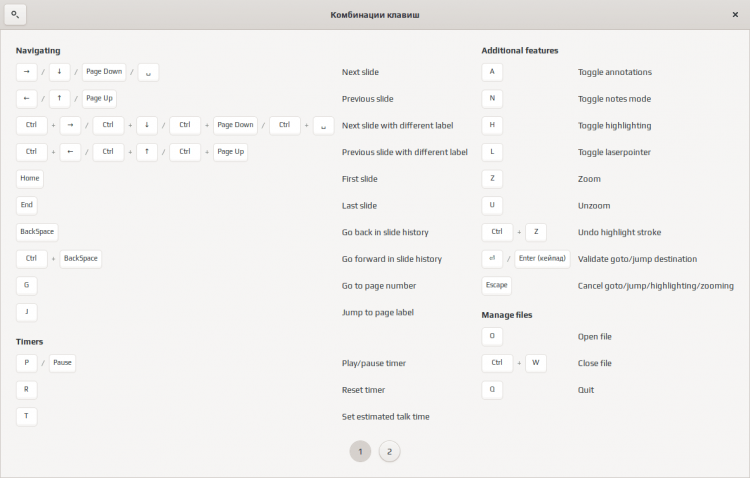The image size is (750, 478).
Task: Click the Home key icon
Action: coord(30,178)
